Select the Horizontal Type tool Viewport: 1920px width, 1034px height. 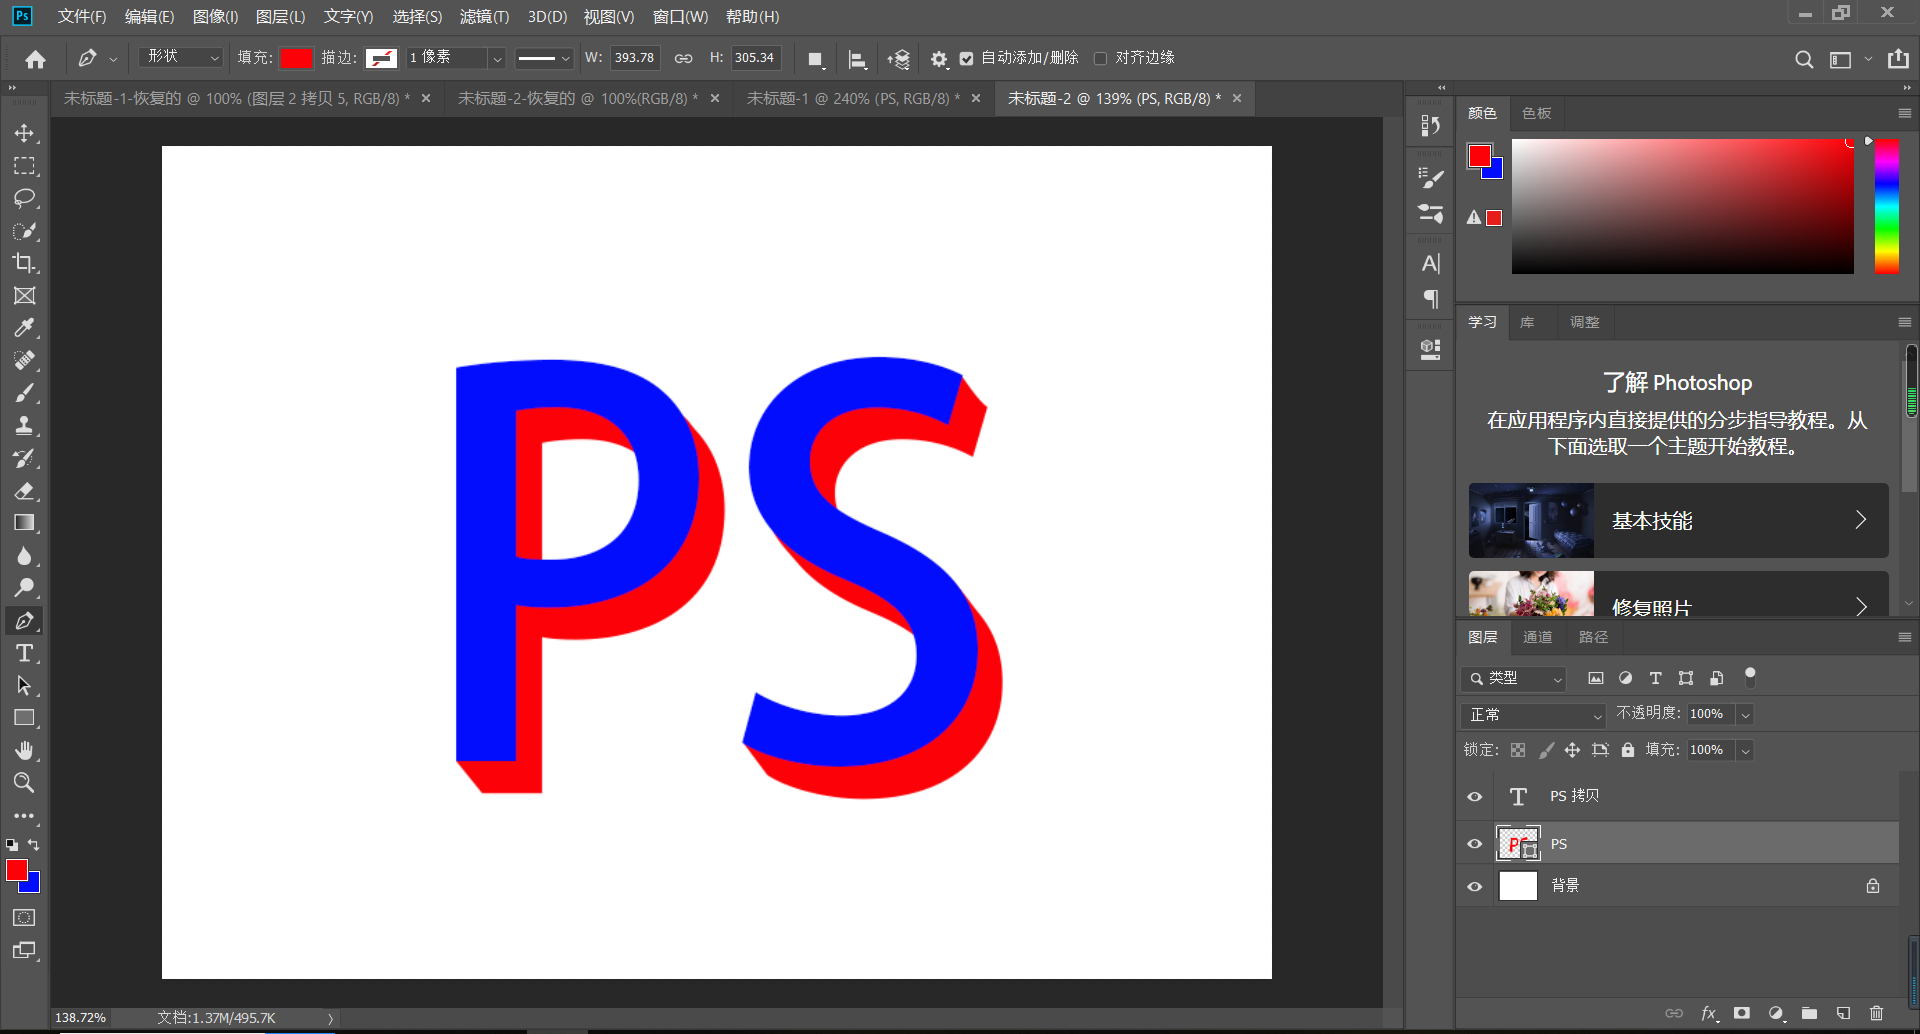pos(24,653)
